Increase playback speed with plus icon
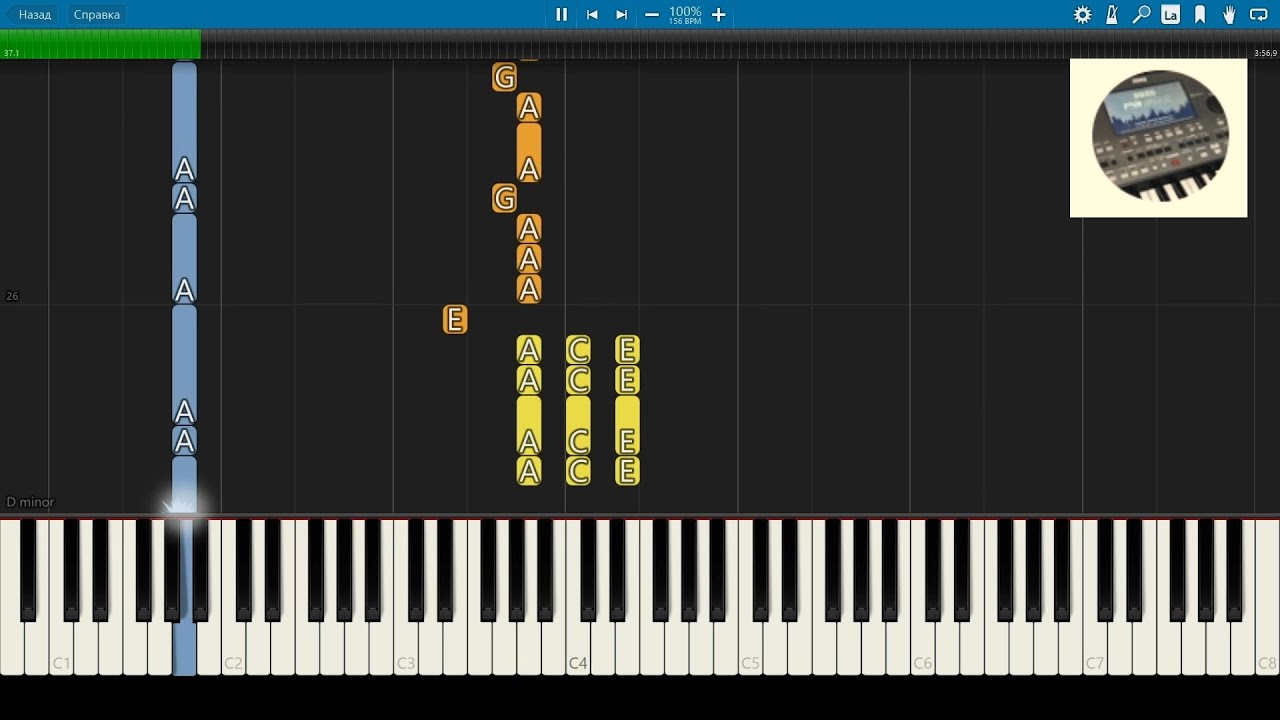The height and width of the screenshot is (720, 1280). click(x=718, y=15)
